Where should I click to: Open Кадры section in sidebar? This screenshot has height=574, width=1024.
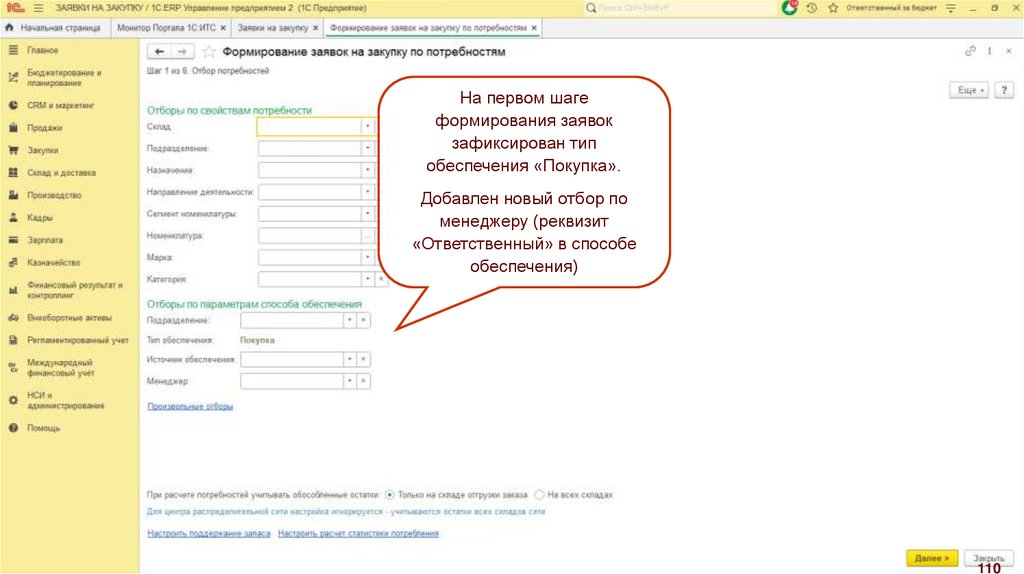39,217
